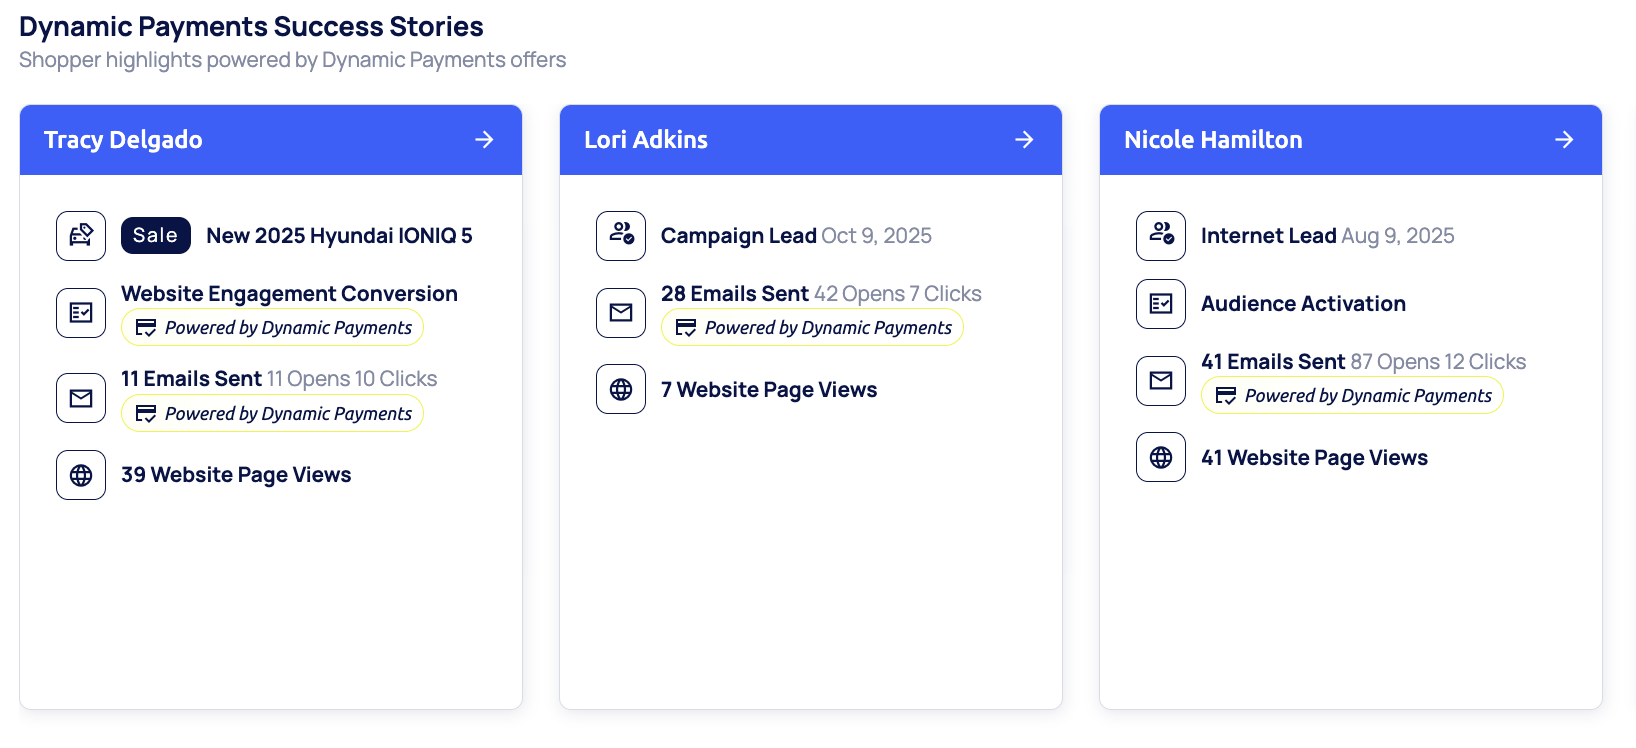
Task: Open Lori Adkins's story with the arrow
Action: pos(1024,140)
